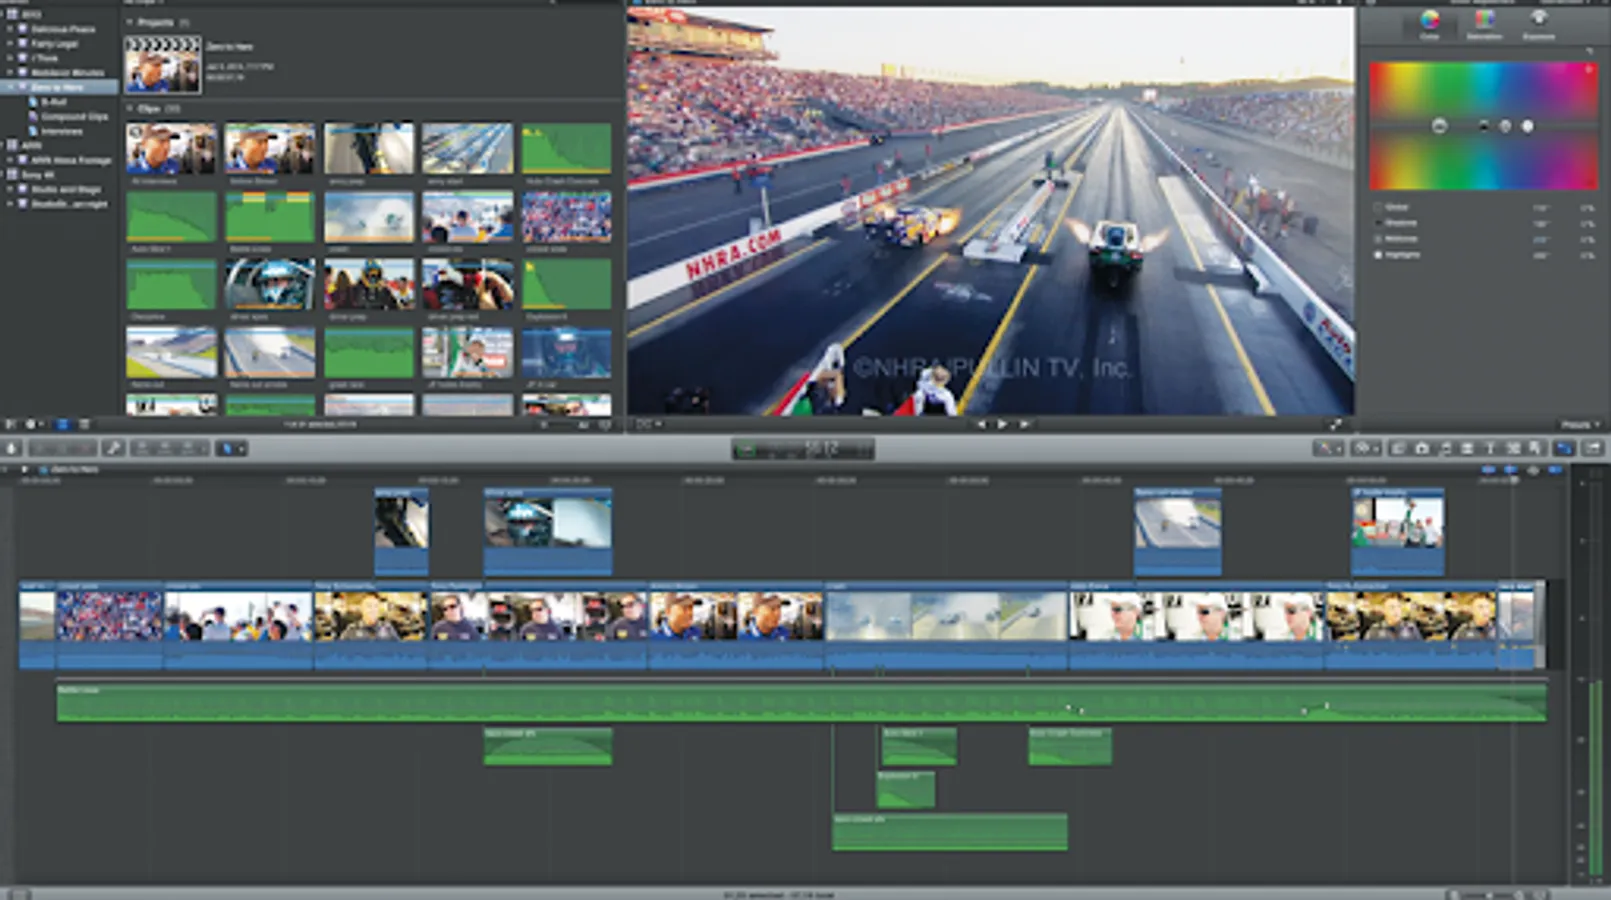
Task: Open the Keyword Editor key icon
Action: pyautogui.click(x=114, y=449)
